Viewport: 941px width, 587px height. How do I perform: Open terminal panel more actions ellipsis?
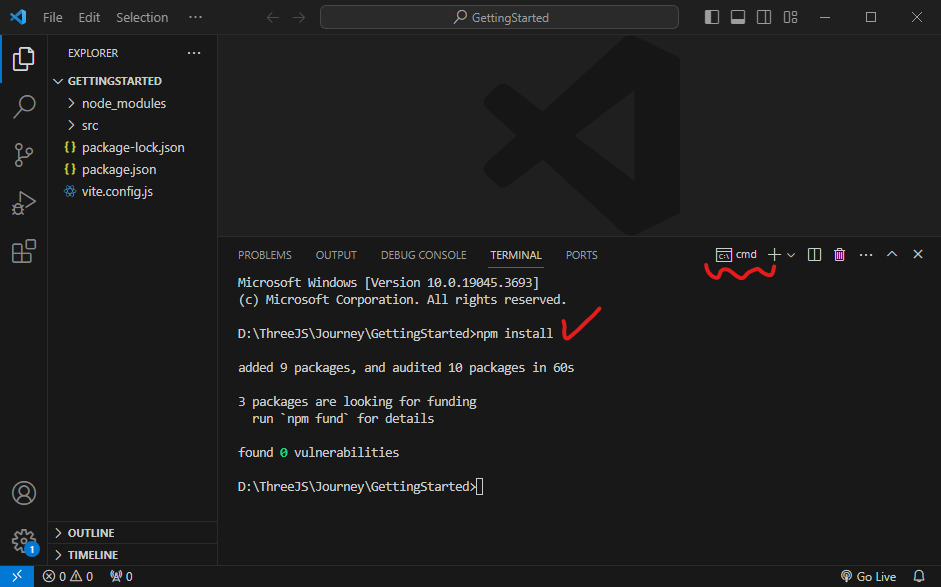[865, 254]
